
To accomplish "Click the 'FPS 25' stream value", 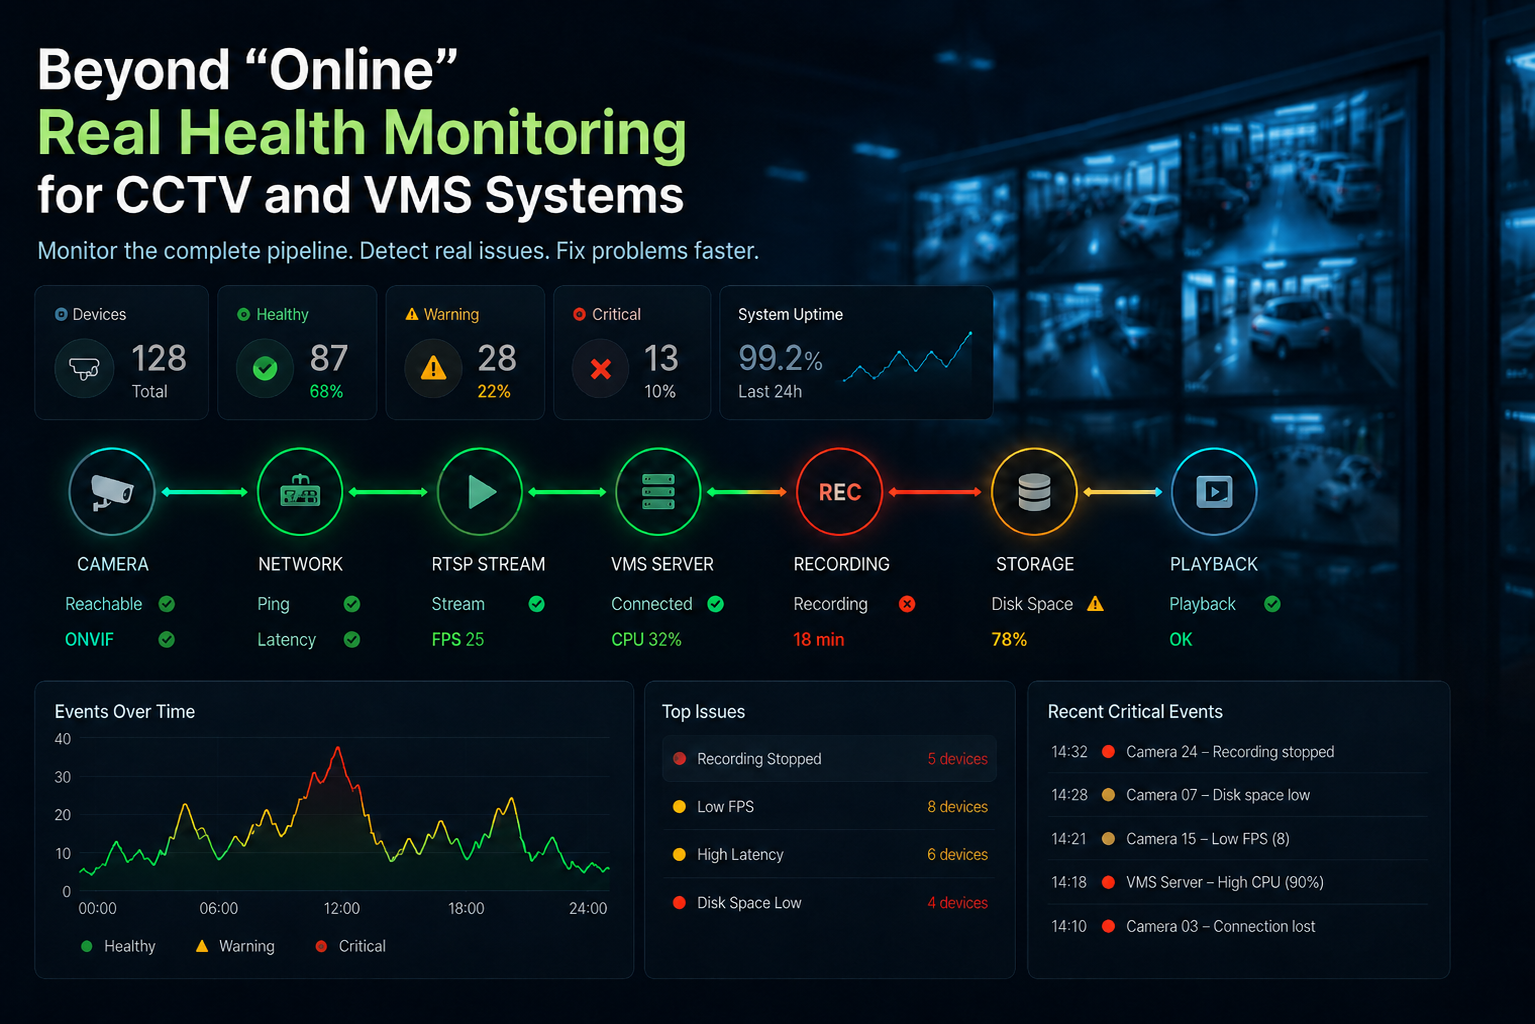I will pos(458,639).
